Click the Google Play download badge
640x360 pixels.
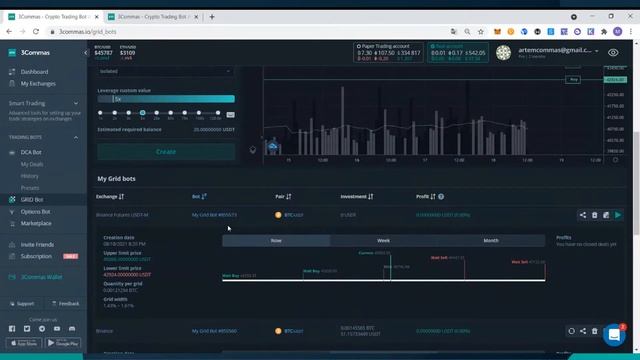(63, 343)
